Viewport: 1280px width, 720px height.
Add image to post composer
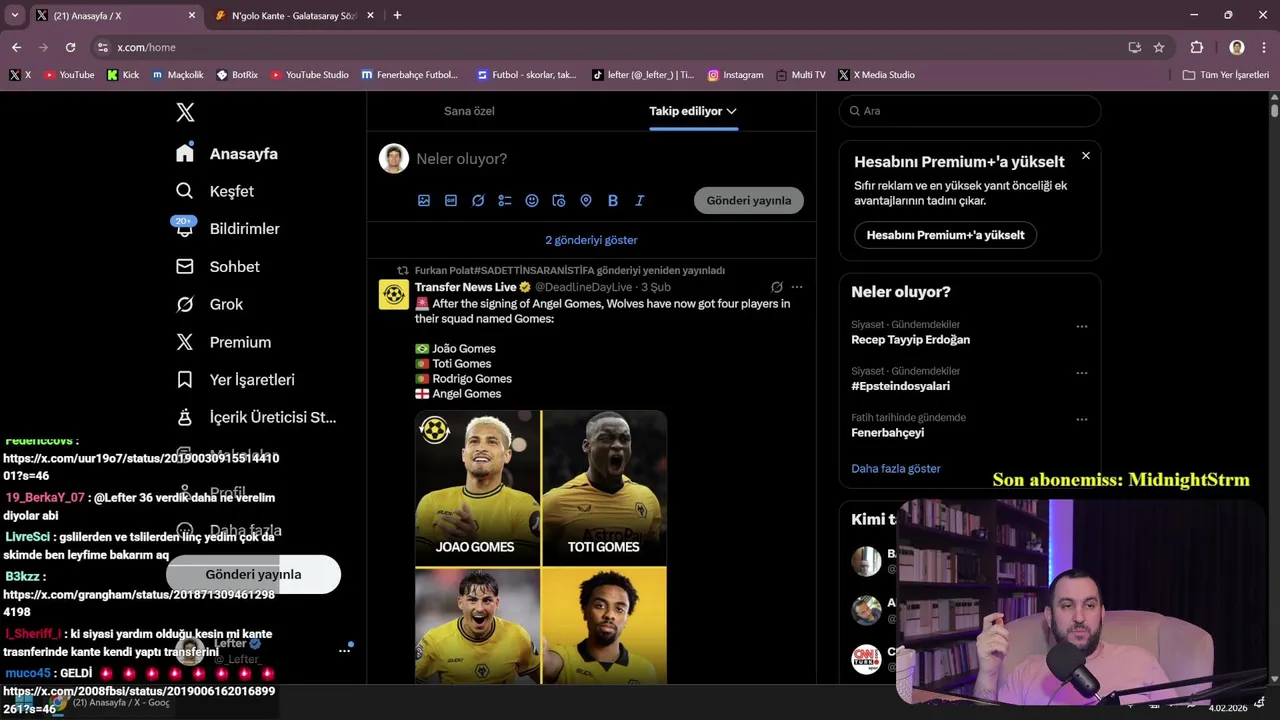click(424, 201)
